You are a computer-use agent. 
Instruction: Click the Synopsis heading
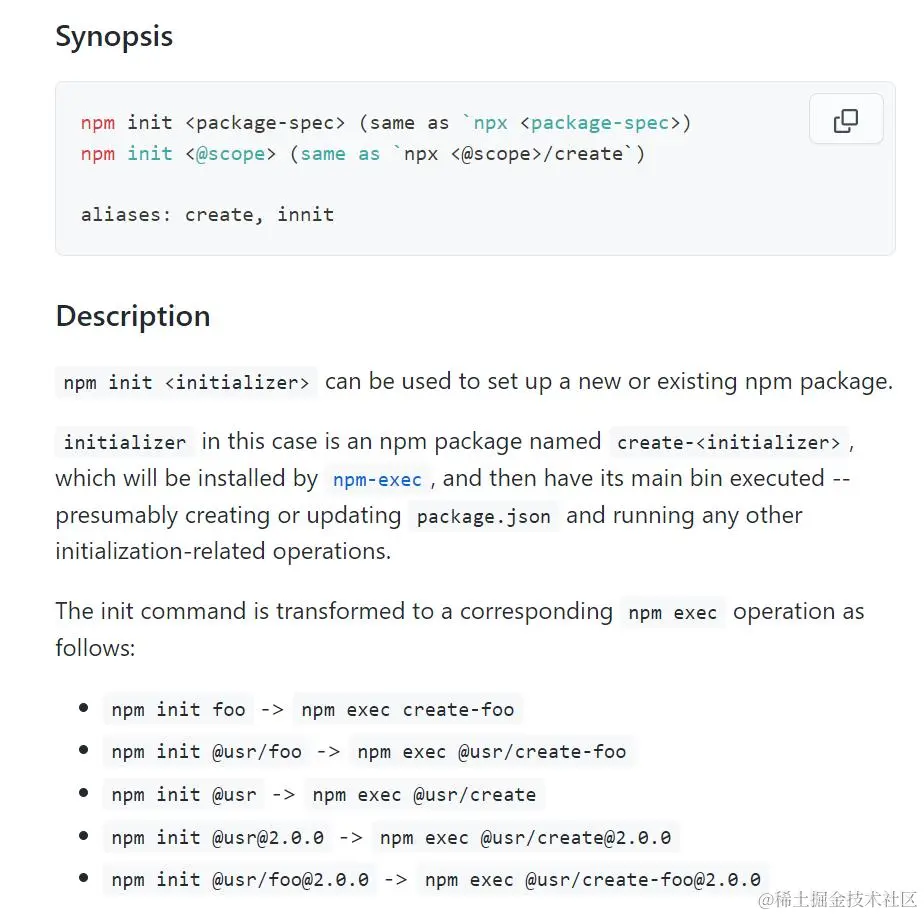(x=114, y=37)
